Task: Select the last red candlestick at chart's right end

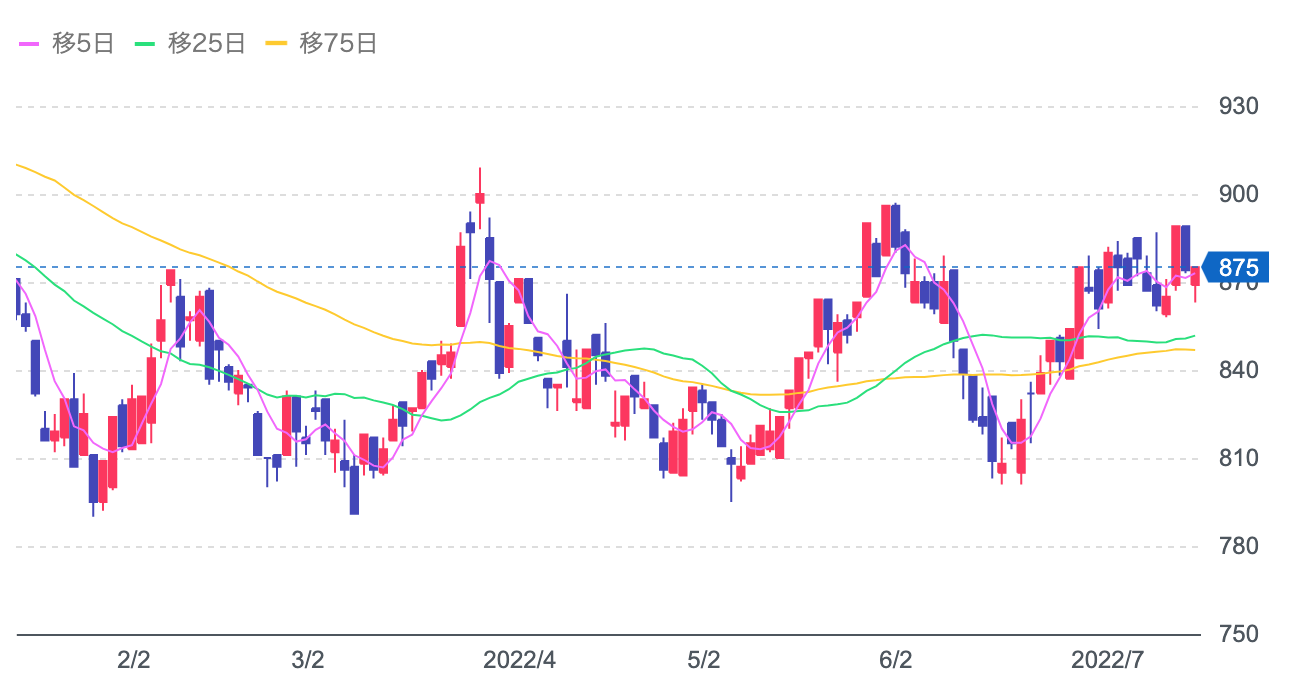Action: [x=1195, y=276]
